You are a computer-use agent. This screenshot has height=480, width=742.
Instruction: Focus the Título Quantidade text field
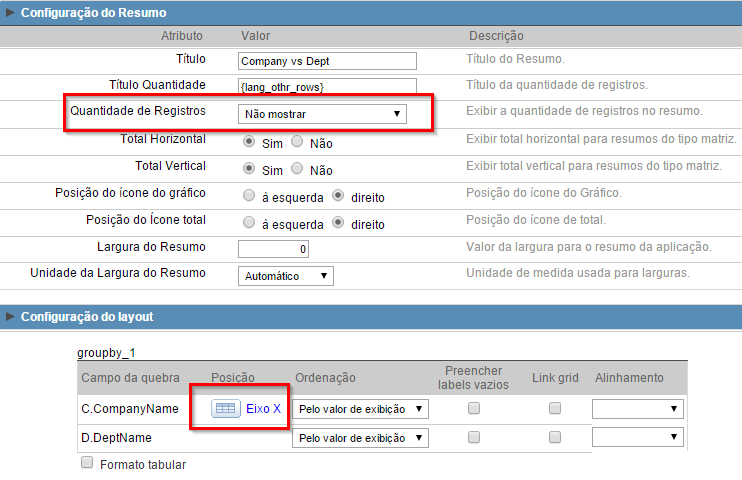click(327, 87)
